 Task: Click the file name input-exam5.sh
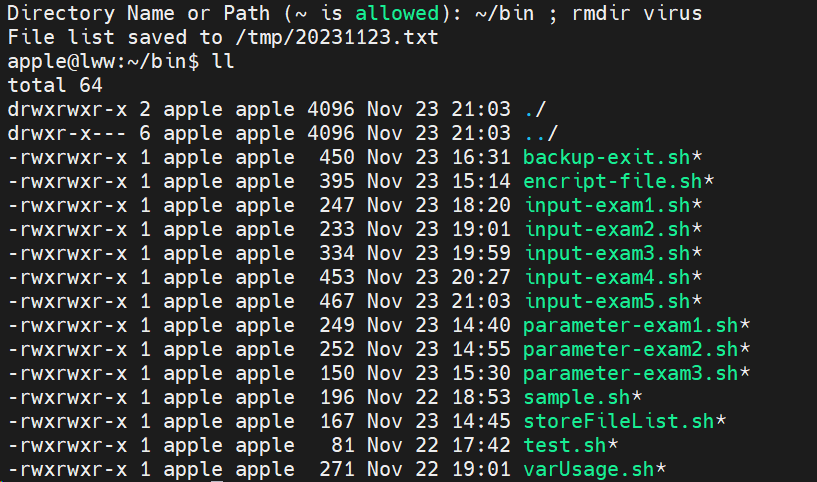point(606,301)
